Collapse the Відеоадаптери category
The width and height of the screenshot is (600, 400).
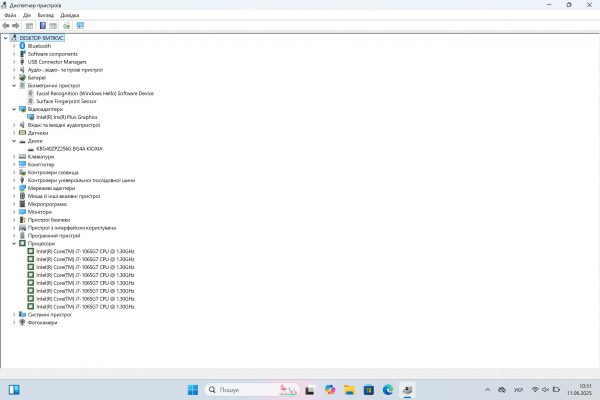[x=14, y=109]
